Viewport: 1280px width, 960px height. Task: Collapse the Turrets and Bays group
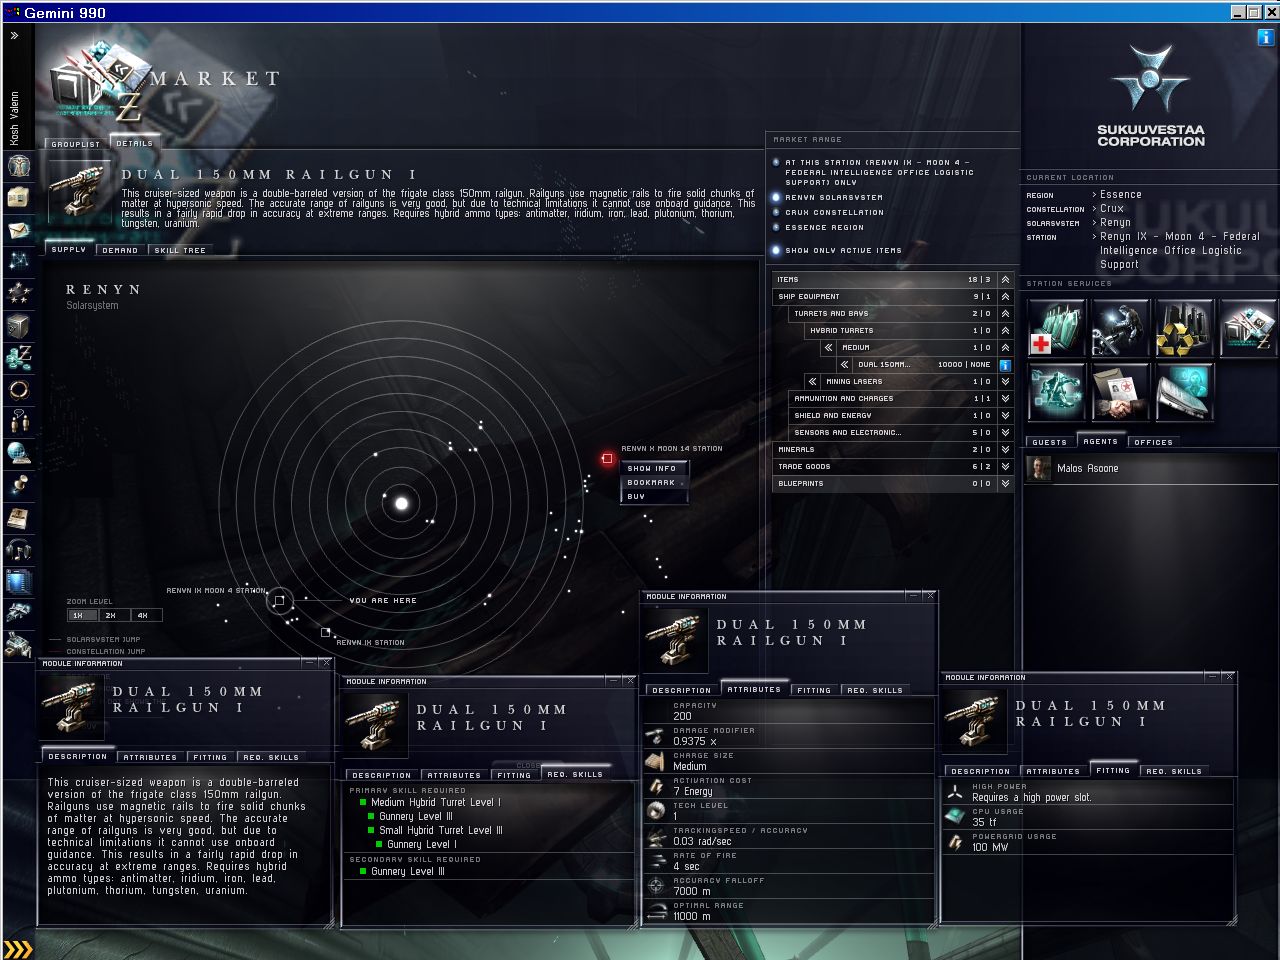1005,314
